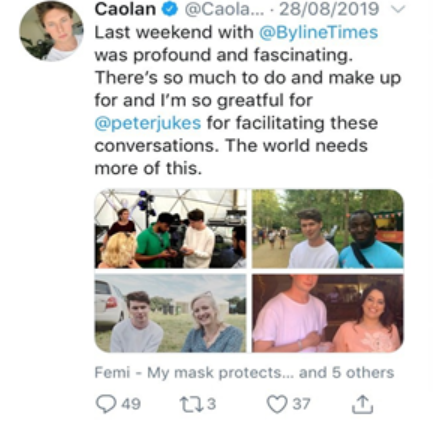433x434 pixels.
Task: Retweet this post using the retweet arrows
Action: pos(192,404)
